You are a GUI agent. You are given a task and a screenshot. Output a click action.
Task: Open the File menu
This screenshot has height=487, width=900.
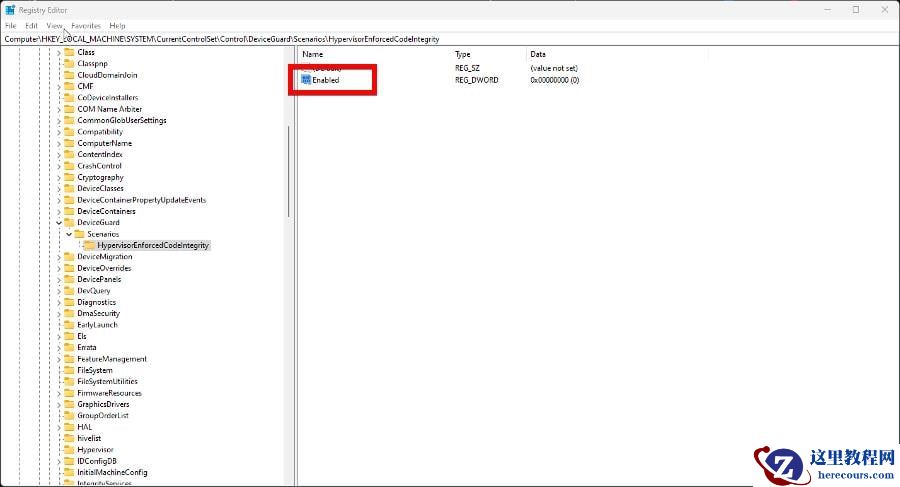tap(10, 26)
